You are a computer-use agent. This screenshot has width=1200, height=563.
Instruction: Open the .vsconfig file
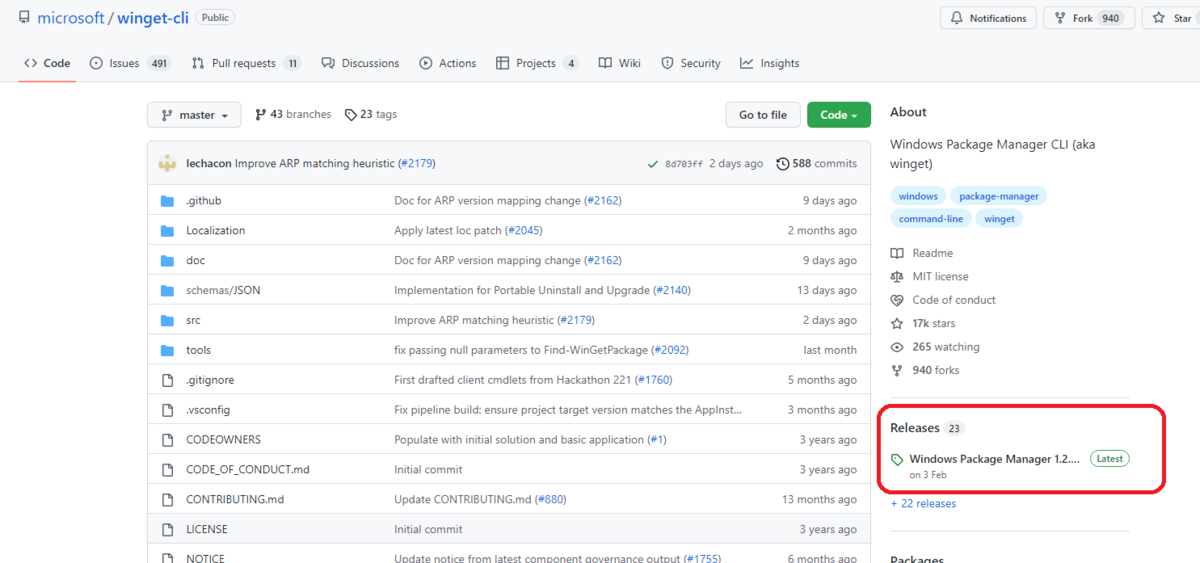[x=208, y=410]
